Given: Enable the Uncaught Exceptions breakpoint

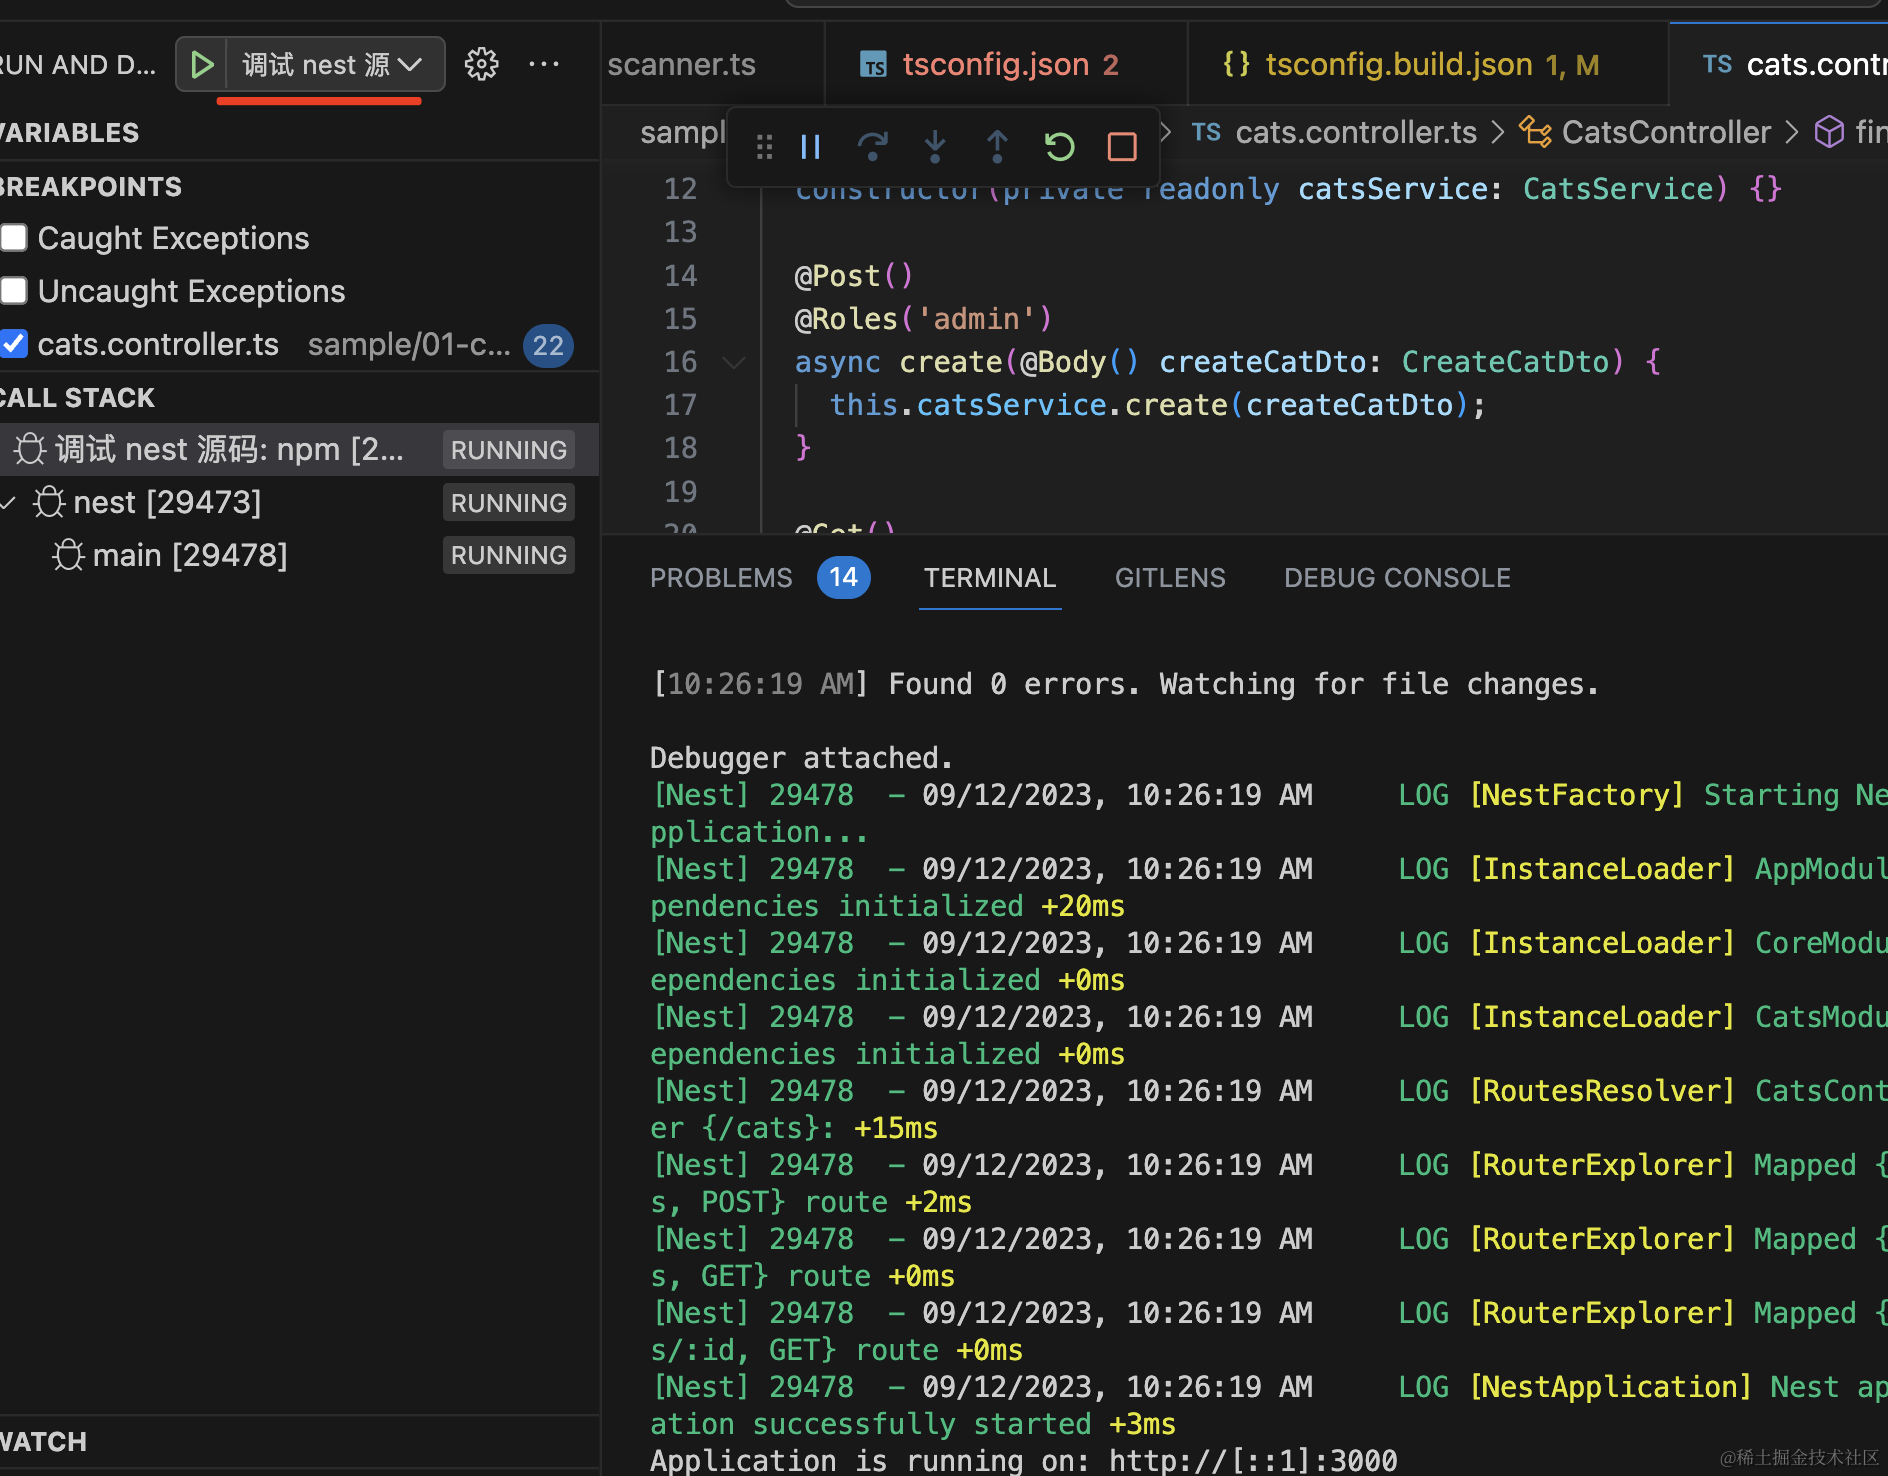Looking at the screenshot, I should pos(14,291).
